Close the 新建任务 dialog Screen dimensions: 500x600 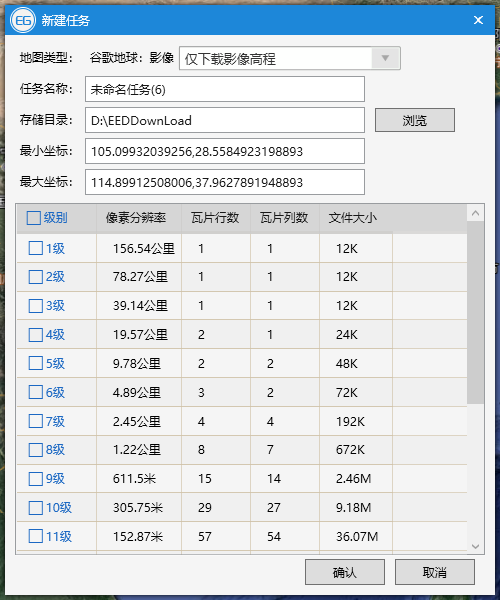(478, 20)
